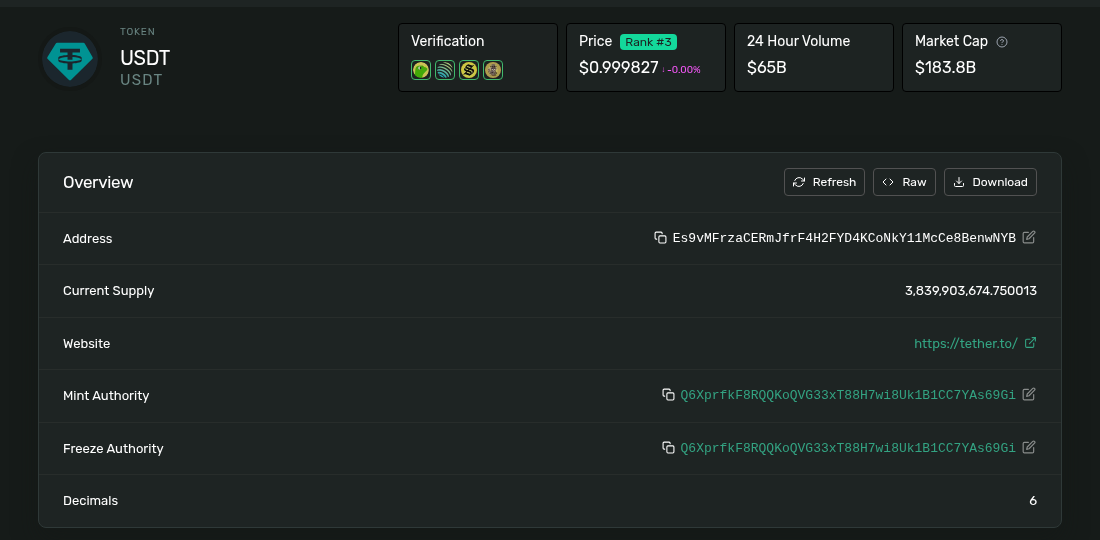Viewport: 1100px width, 540px height.
Task: Show the Raw account data
Action: point(904,182)
